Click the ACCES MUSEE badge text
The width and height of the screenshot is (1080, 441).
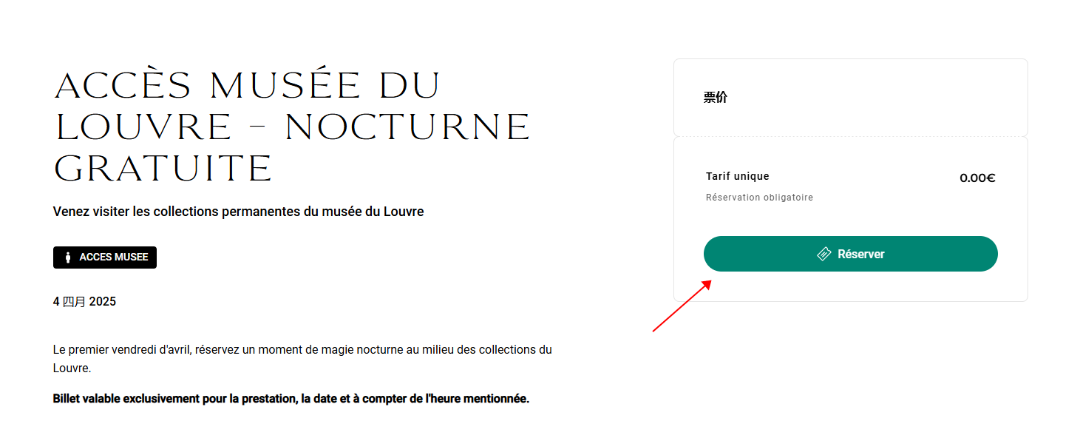click(114, 258)
